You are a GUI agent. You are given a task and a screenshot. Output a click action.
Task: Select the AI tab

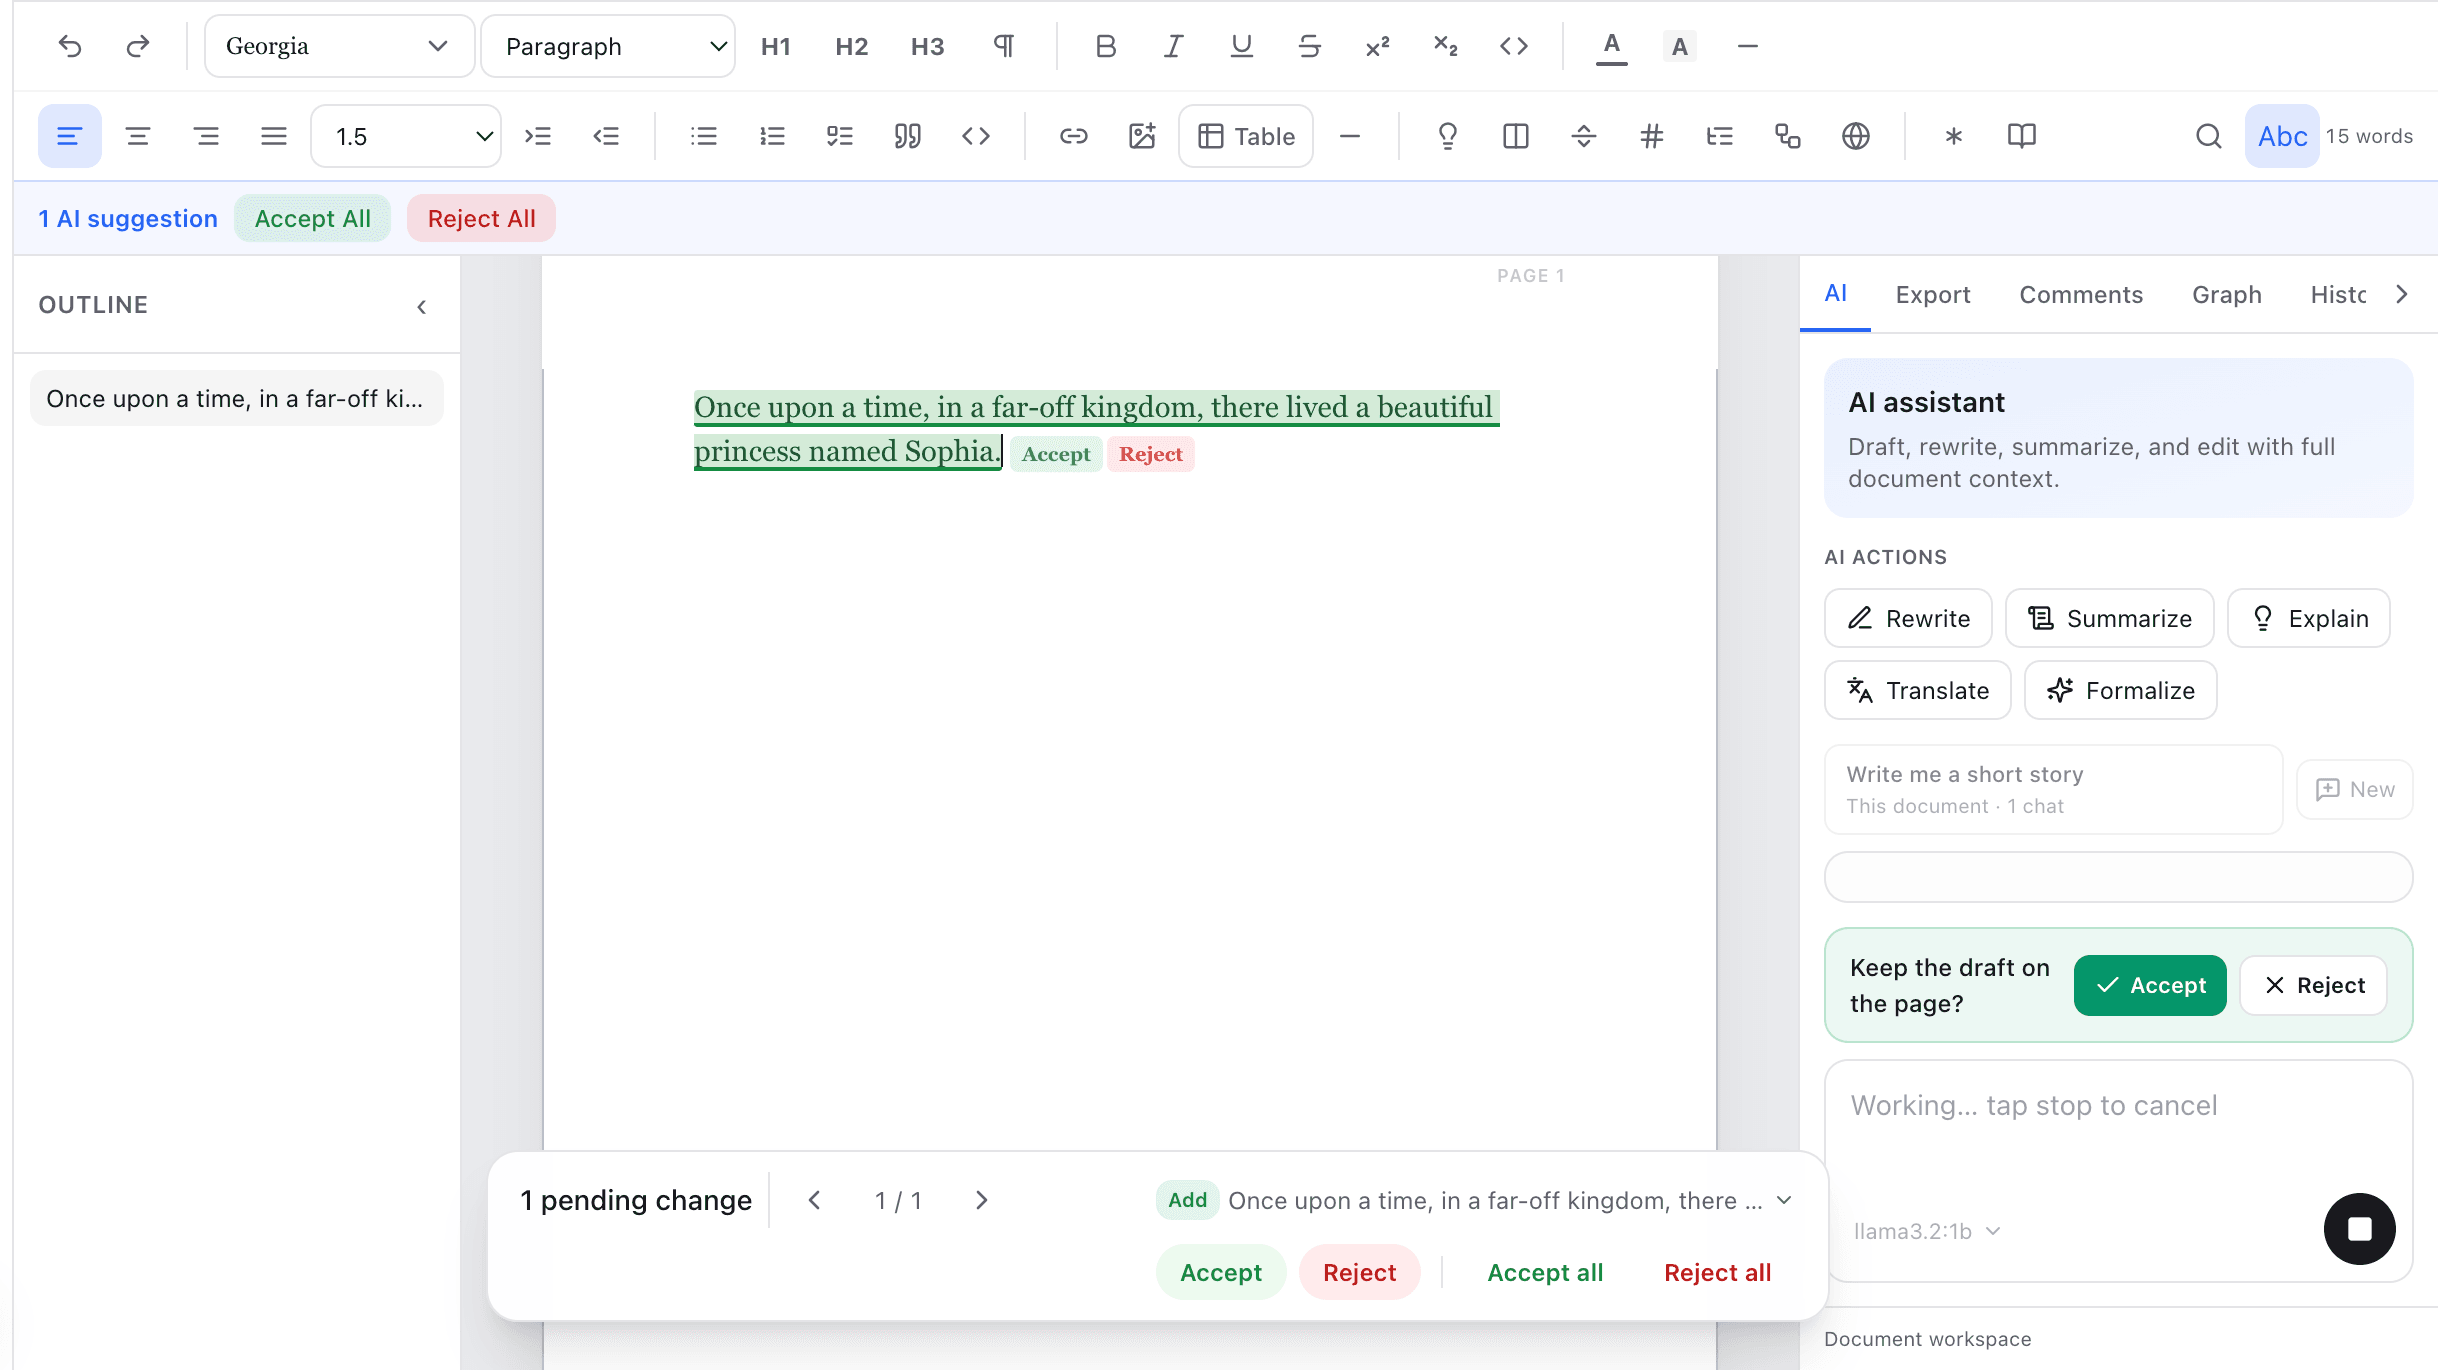1835,294
